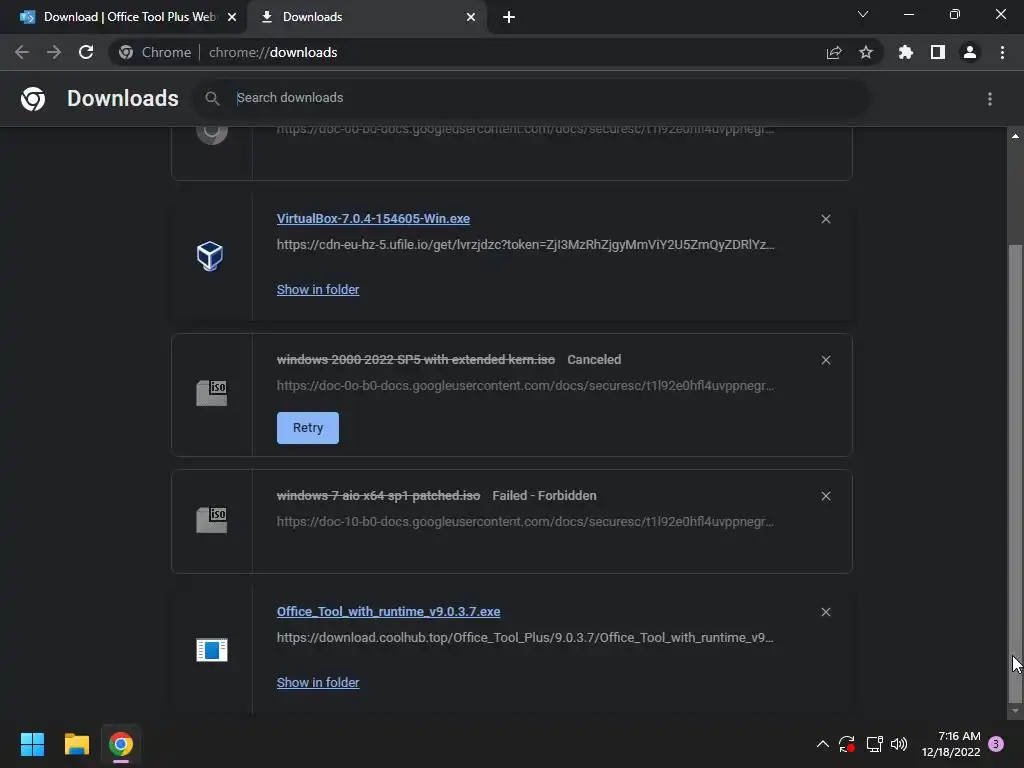Open the Chrome profile avatar
The width and height of the screenshot is (1024, 768).
970,52
